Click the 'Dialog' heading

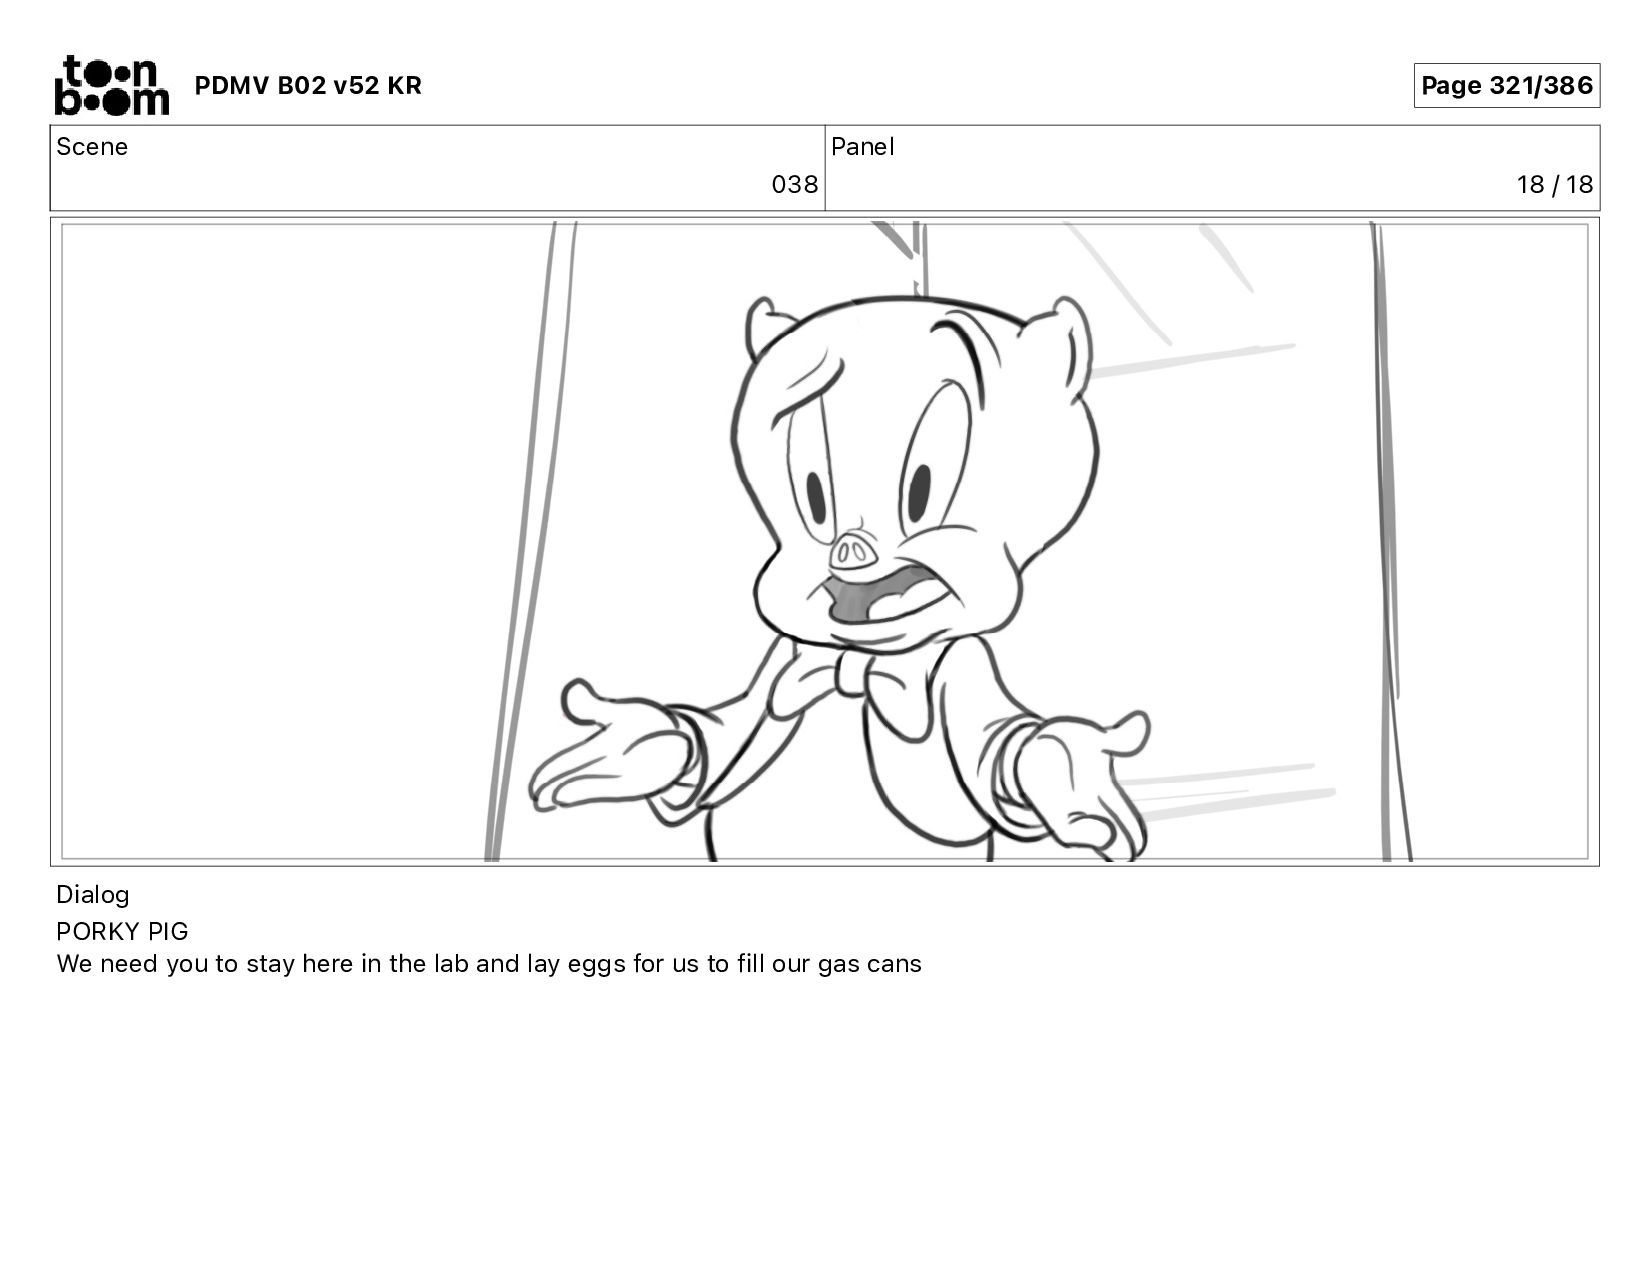coord(93,895)
